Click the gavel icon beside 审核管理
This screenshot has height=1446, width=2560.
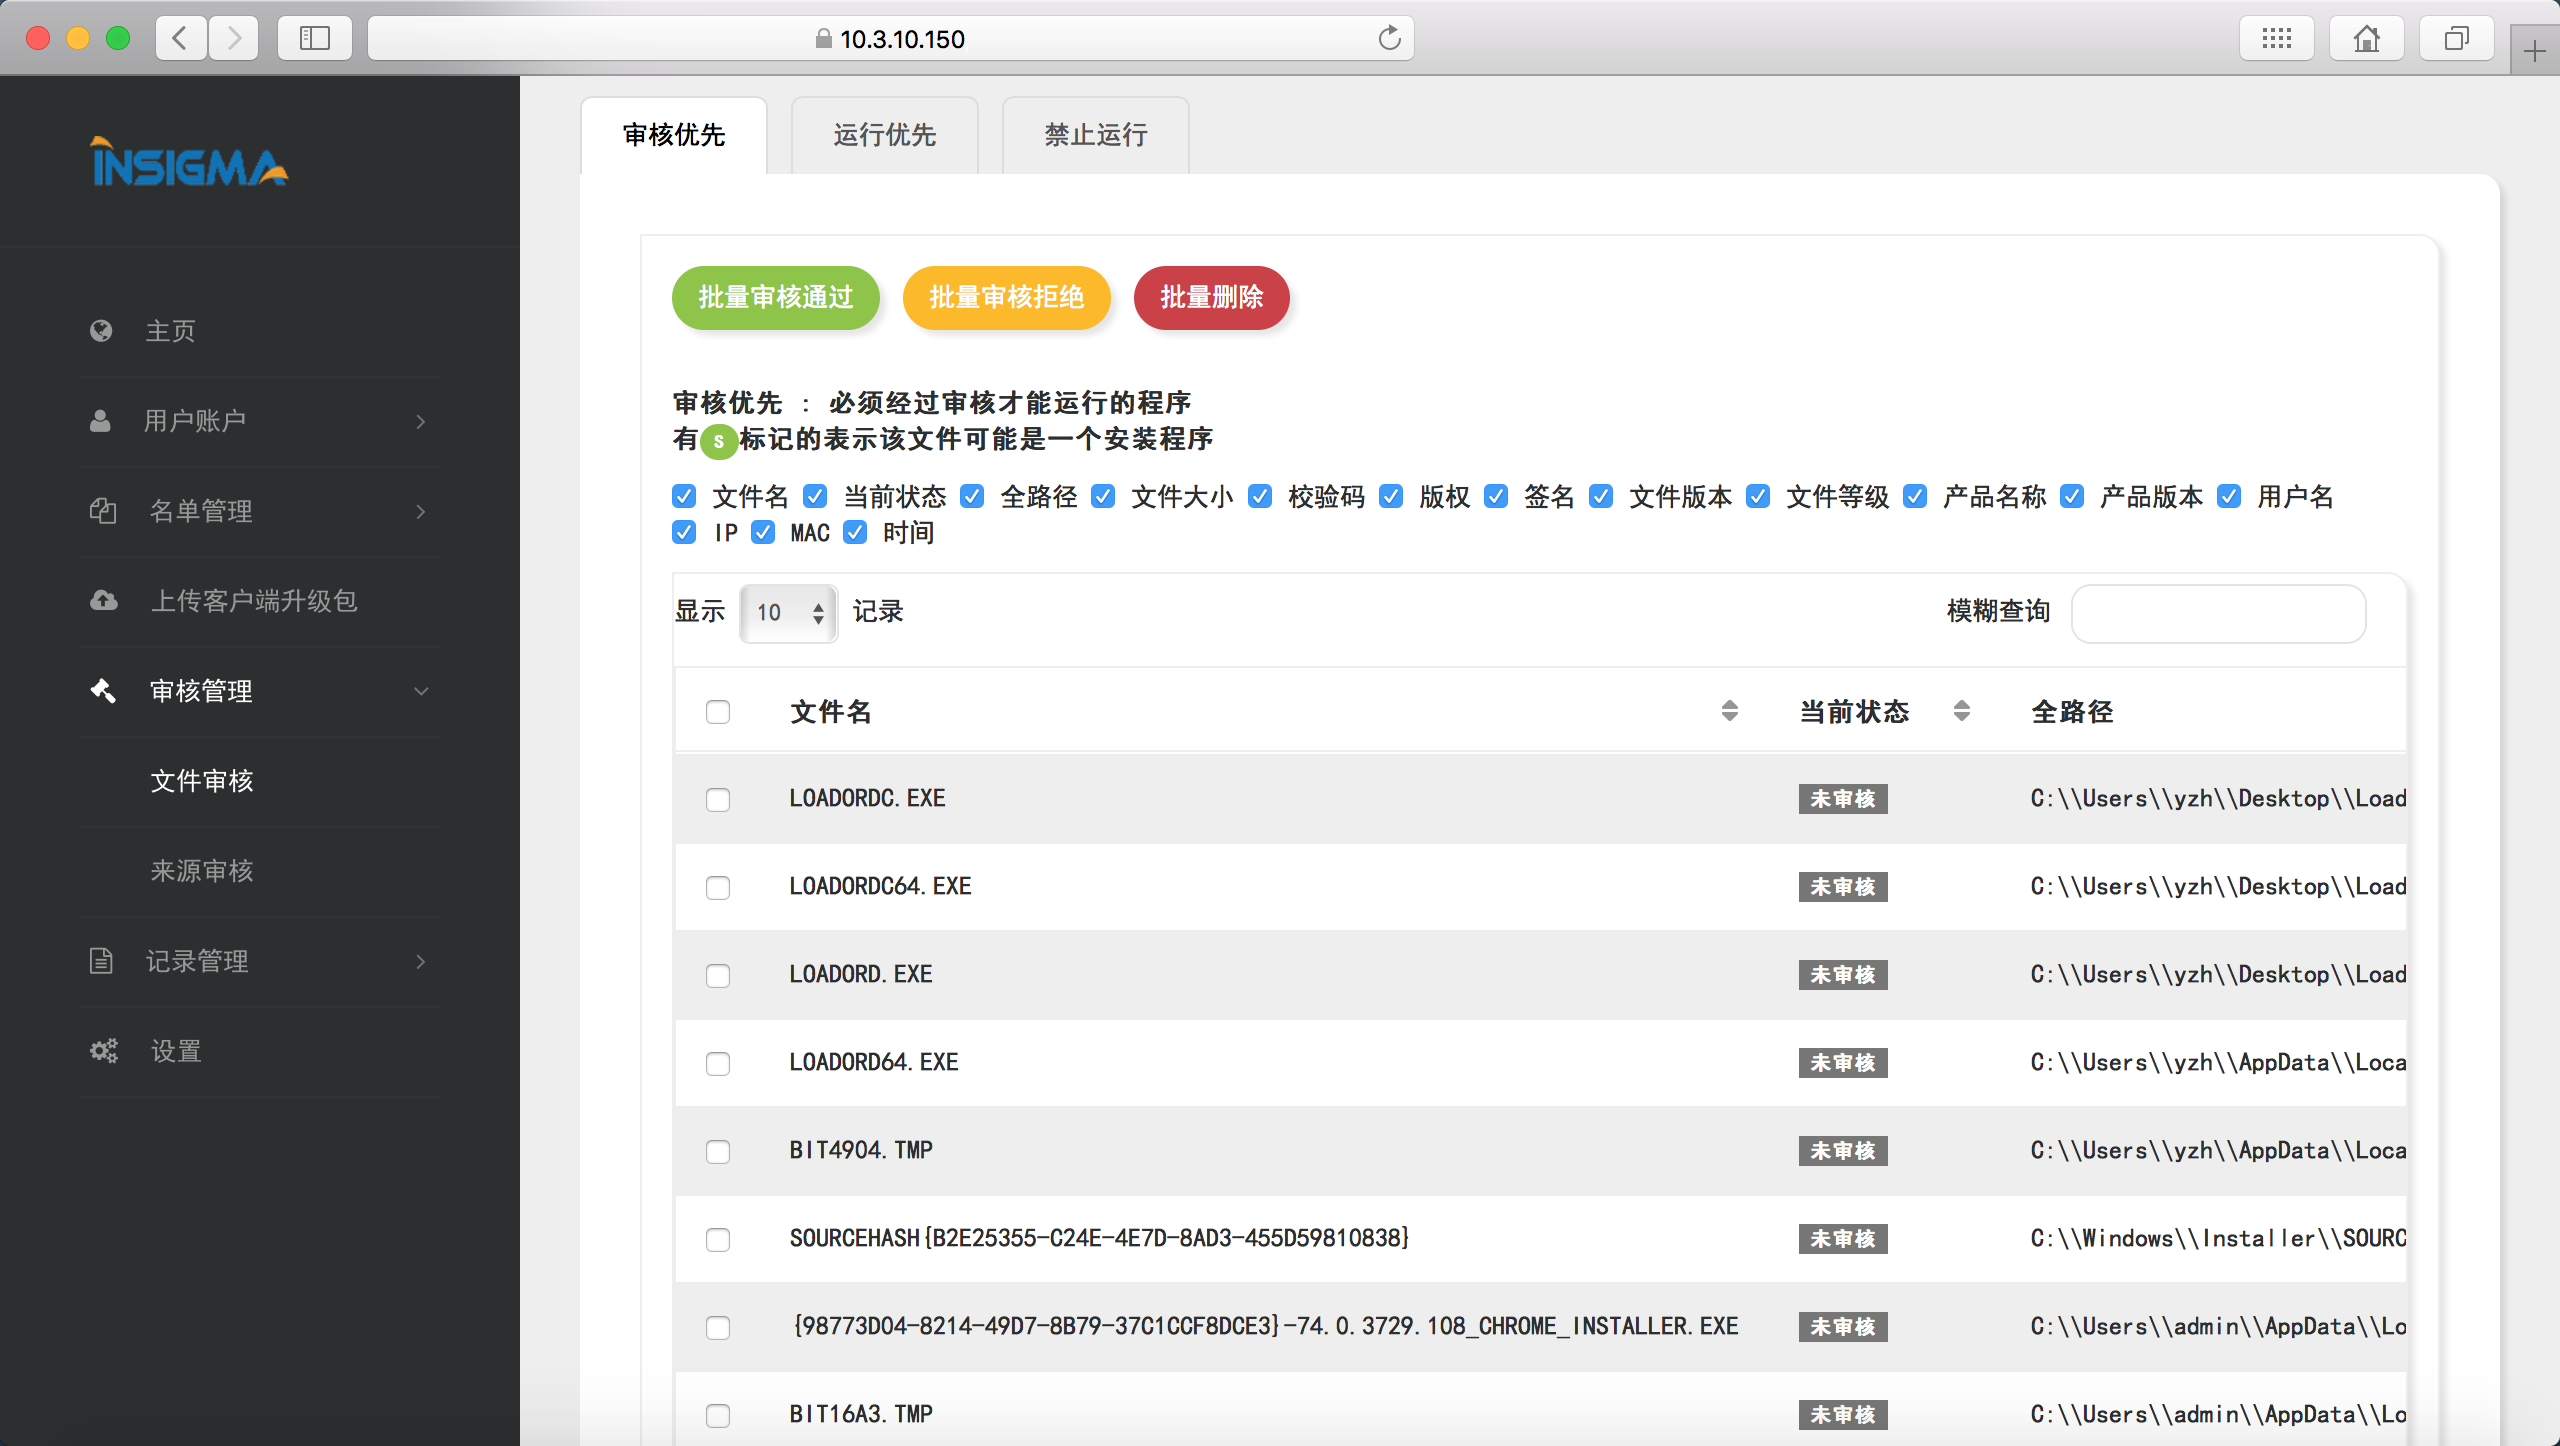pos(103,691)
